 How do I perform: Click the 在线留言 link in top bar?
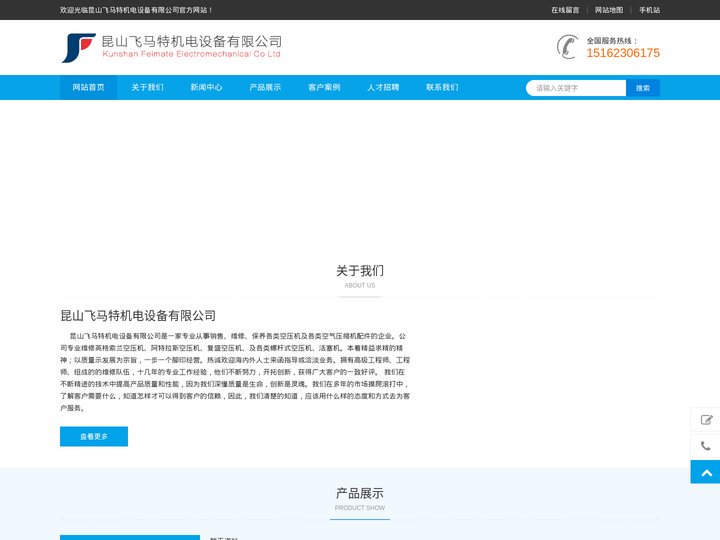(565, 10)
